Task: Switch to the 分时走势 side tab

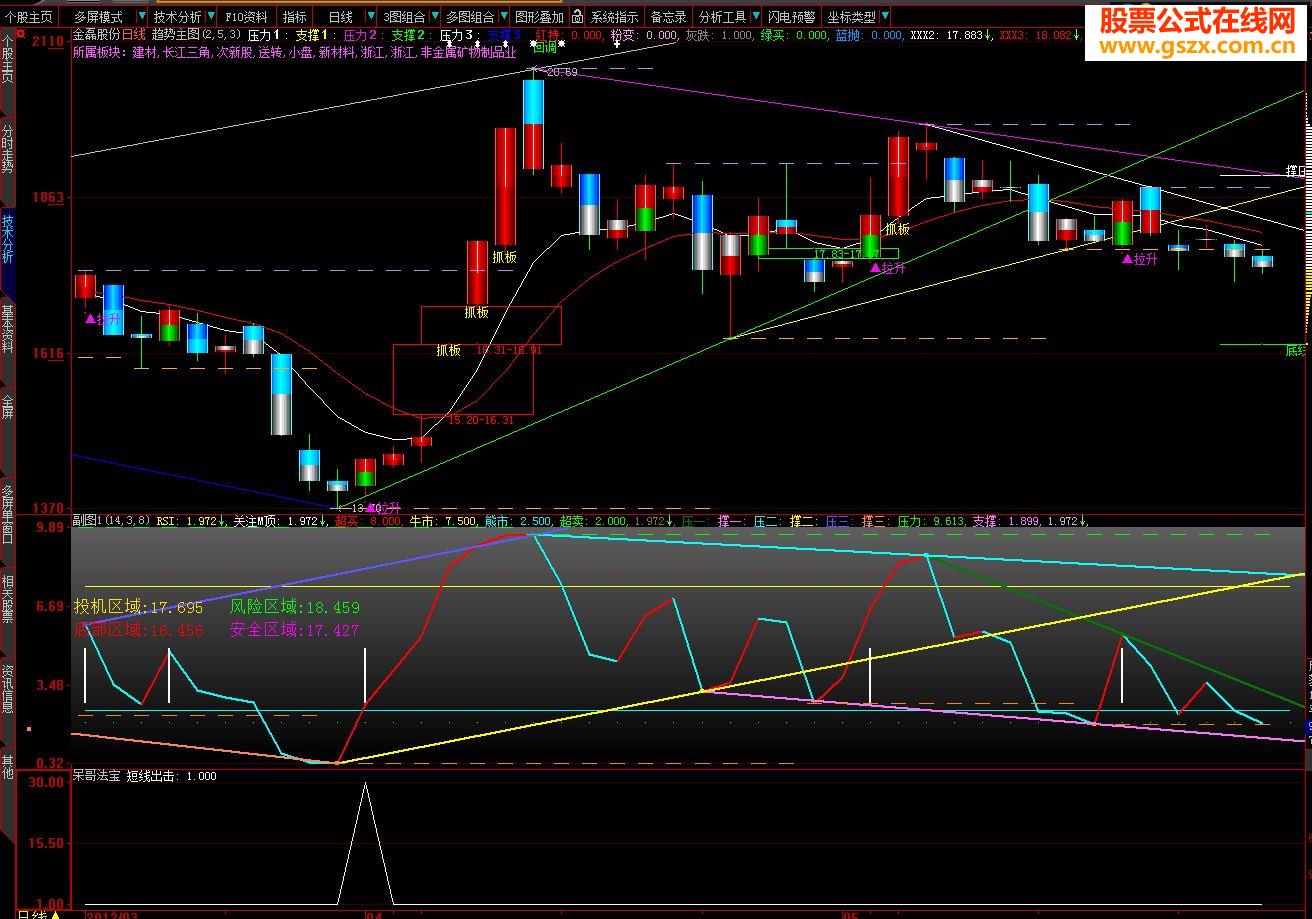Action: click(8, 148)
